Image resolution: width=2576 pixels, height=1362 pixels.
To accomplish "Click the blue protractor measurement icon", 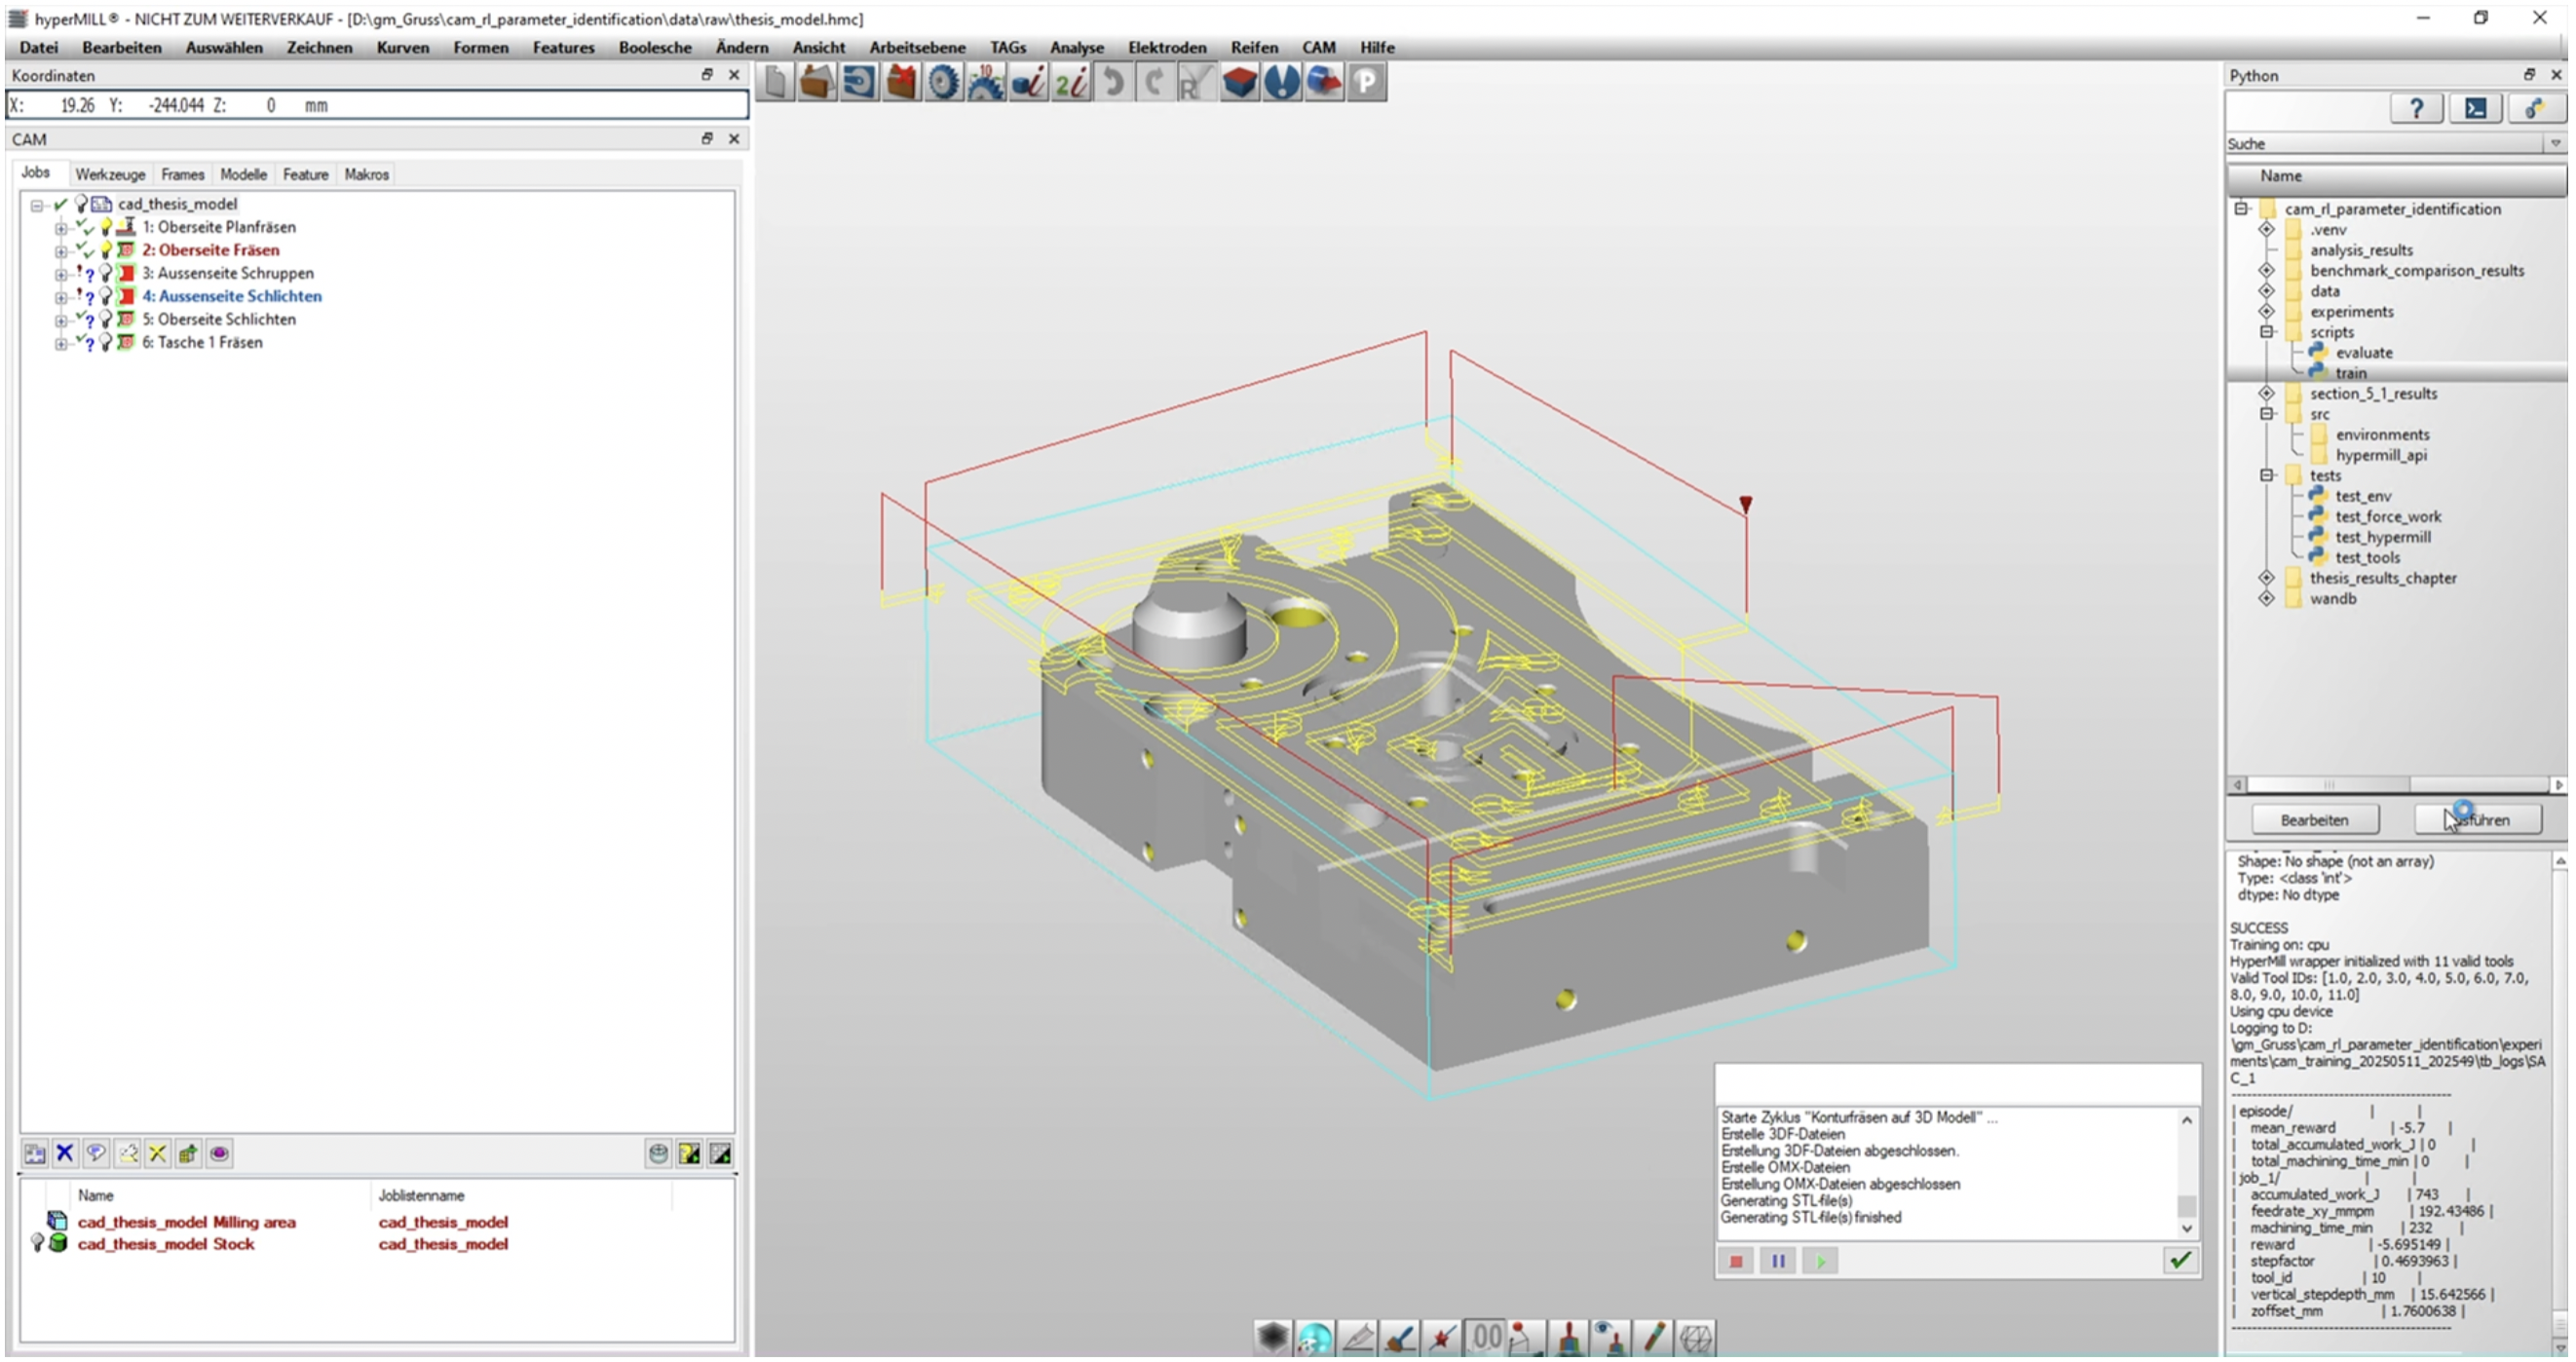I will click(x=1283, y=82).
